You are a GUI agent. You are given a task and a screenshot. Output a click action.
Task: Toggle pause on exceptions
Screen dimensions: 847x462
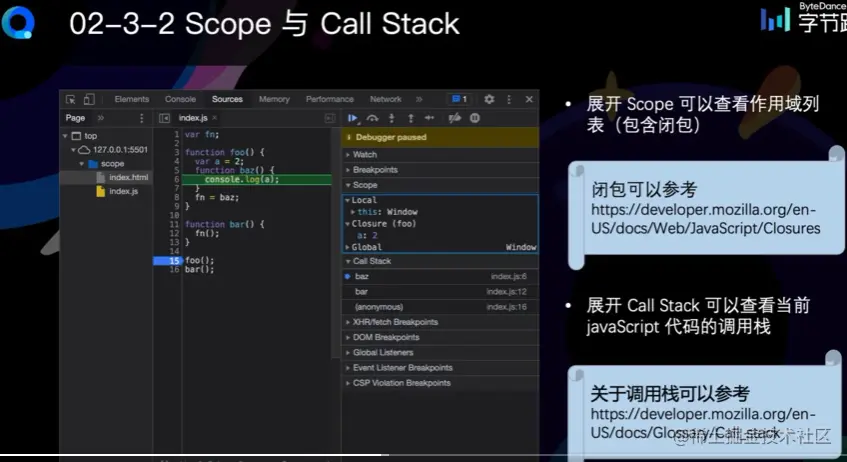[x=475, y=118]
